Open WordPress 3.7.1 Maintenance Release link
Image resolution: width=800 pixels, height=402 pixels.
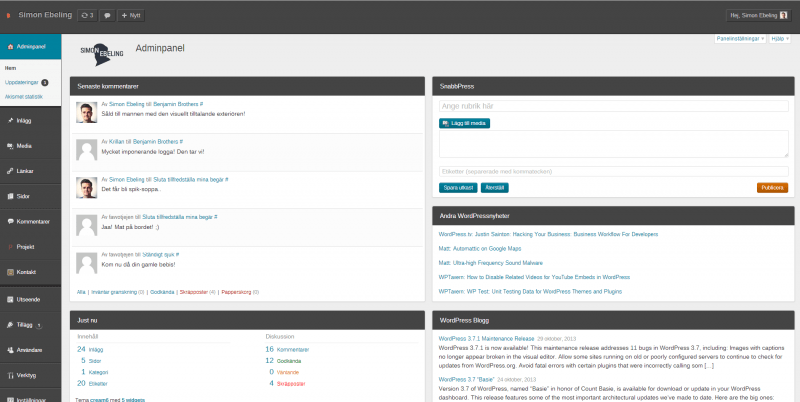click(x=486, y=339)
